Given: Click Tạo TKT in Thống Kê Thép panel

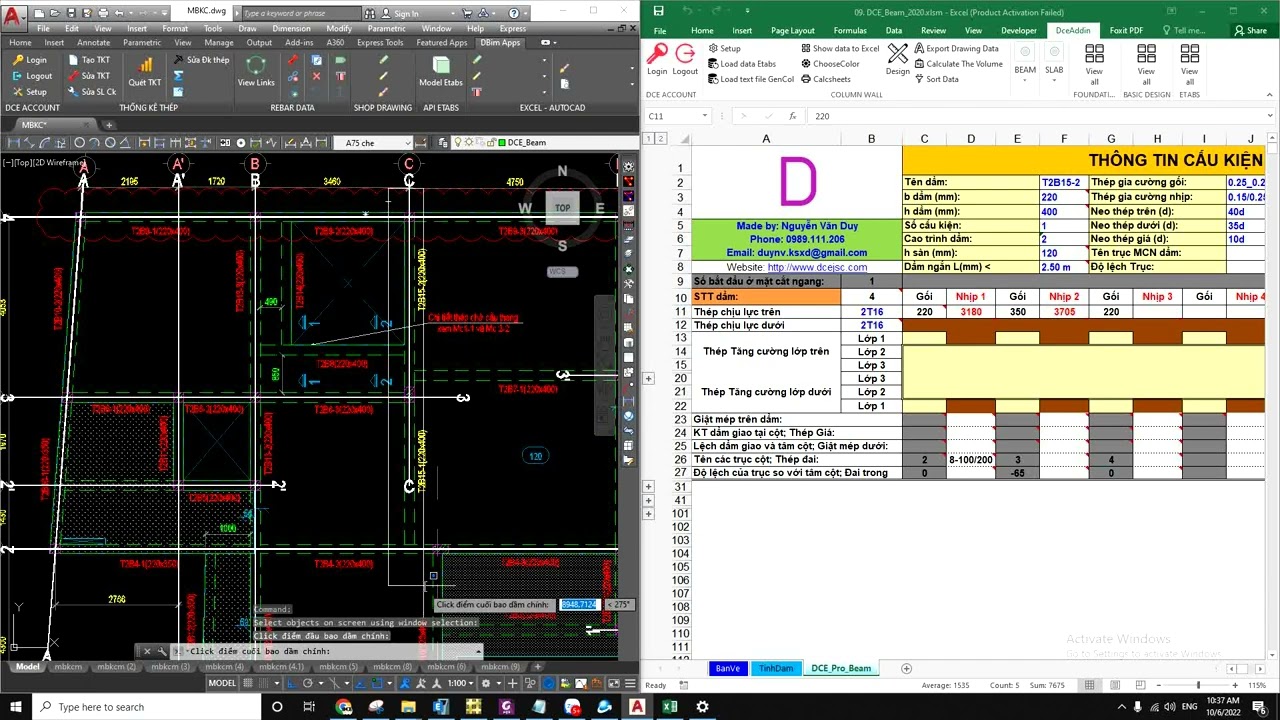Looking at the screenshot, I should point(89,60).
